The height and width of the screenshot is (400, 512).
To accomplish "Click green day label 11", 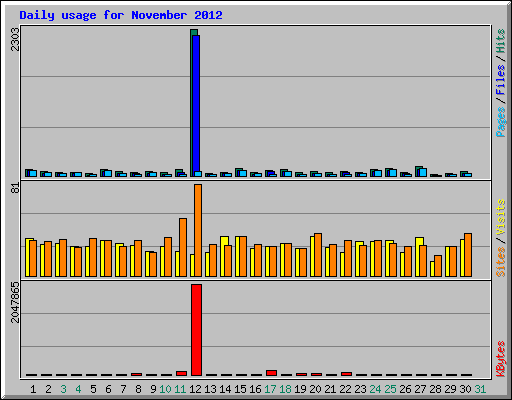I will (180, 389).
